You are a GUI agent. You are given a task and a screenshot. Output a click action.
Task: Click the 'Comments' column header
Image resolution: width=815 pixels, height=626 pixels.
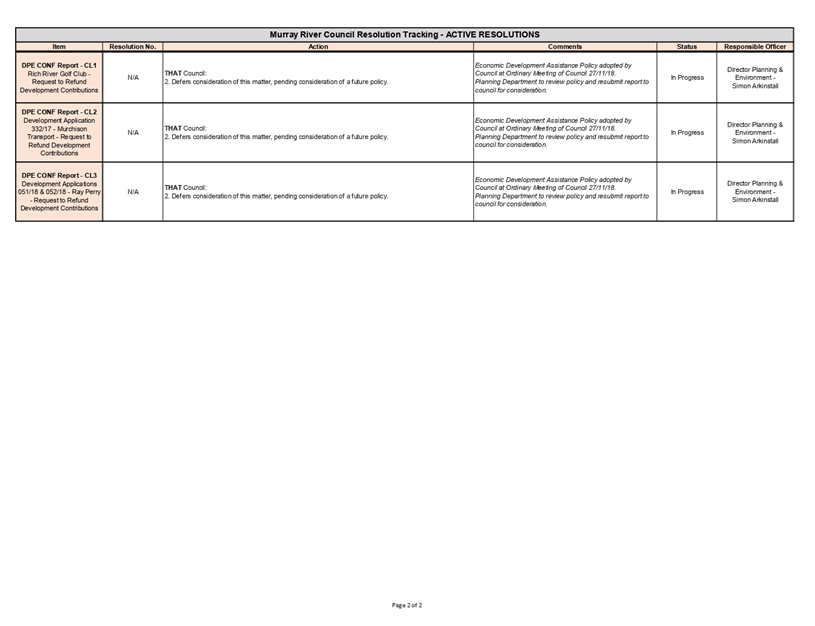click(x=565, y=47)
